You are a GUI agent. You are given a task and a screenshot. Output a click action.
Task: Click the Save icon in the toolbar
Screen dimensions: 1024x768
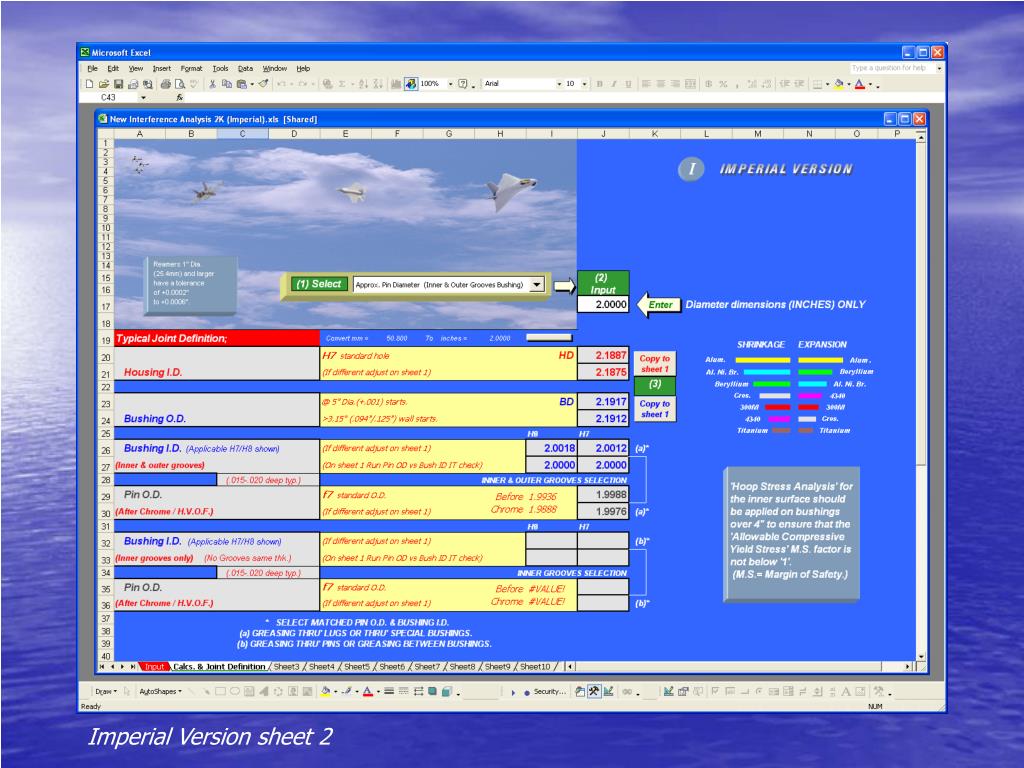point(117,84)
